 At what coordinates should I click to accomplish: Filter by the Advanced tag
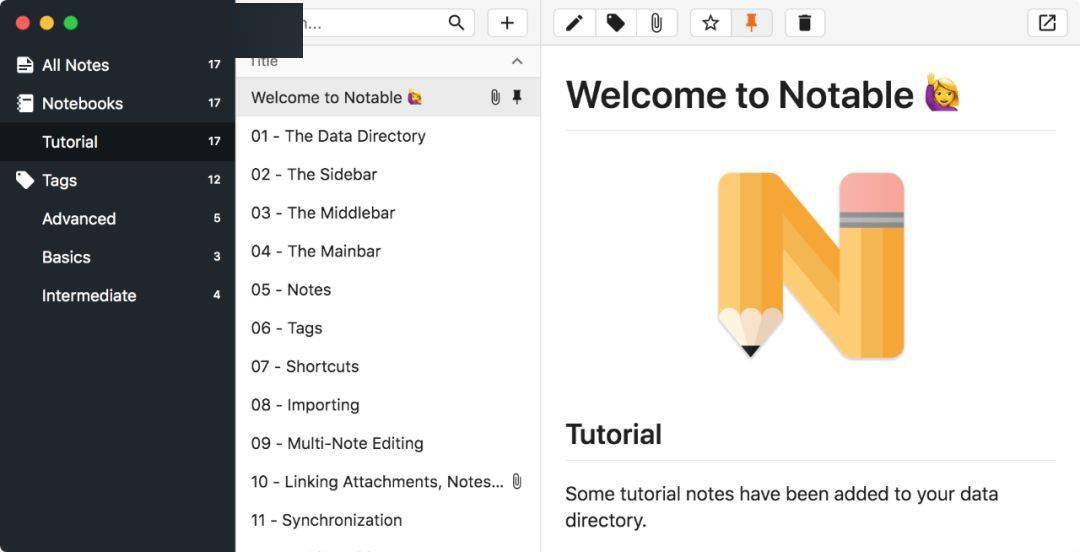118,218
